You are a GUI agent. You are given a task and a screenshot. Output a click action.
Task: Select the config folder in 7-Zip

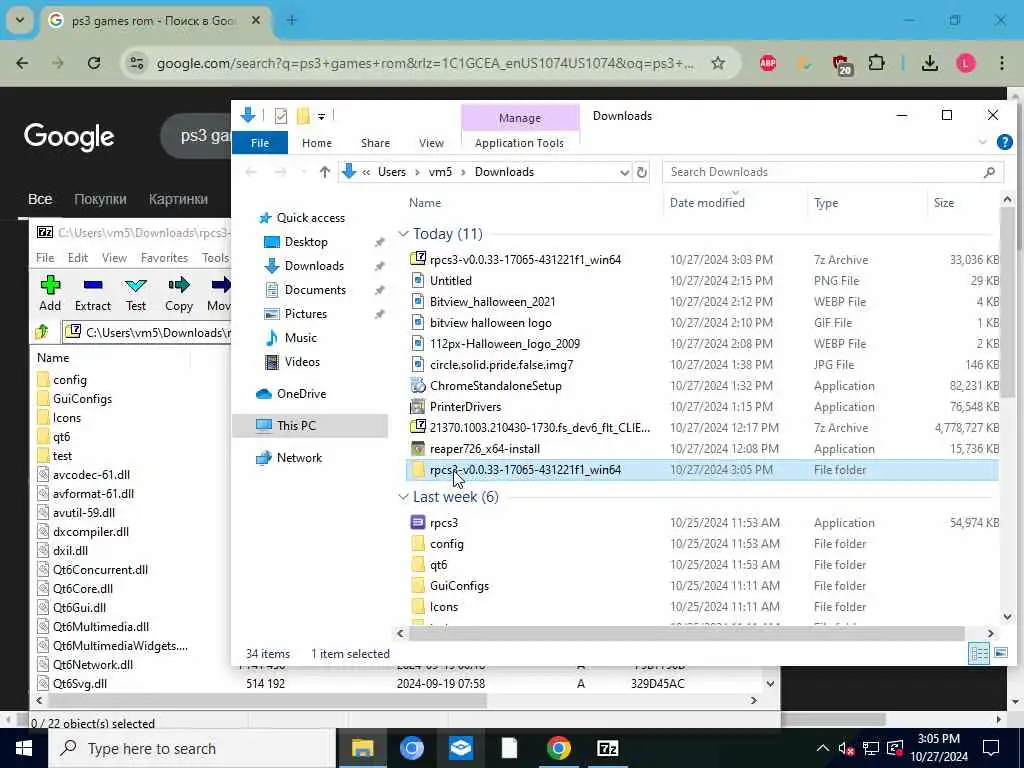70,379
